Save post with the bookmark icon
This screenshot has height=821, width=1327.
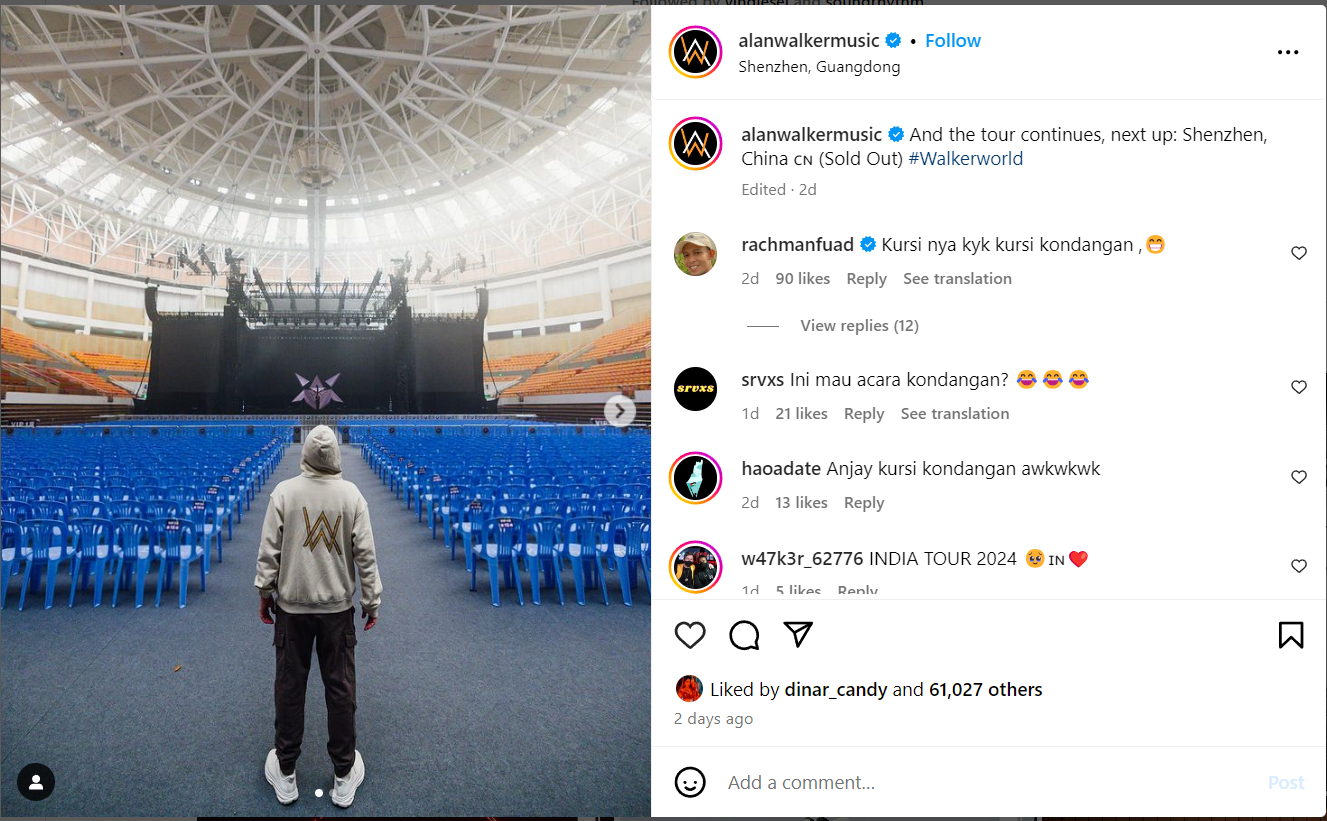[x=1291, y=635]
